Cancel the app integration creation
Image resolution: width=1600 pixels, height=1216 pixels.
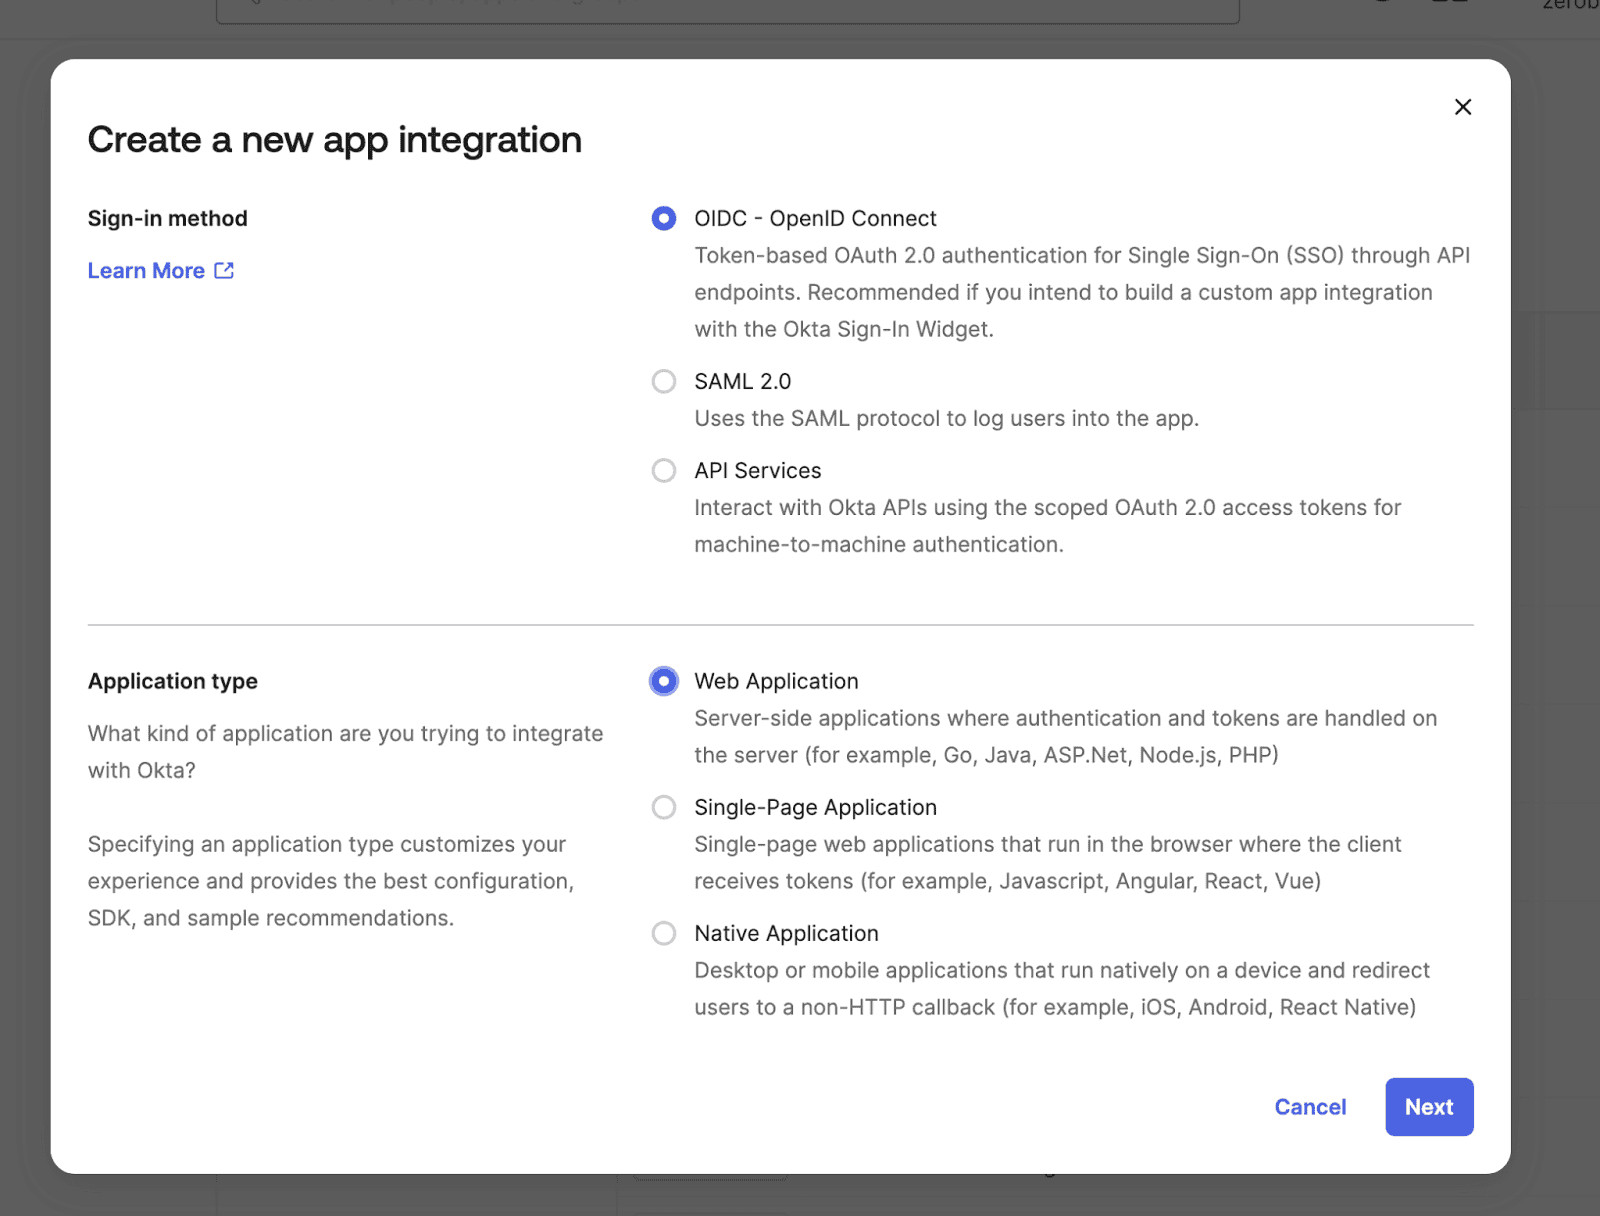pyautogui.click(x=1310, y=1107)
